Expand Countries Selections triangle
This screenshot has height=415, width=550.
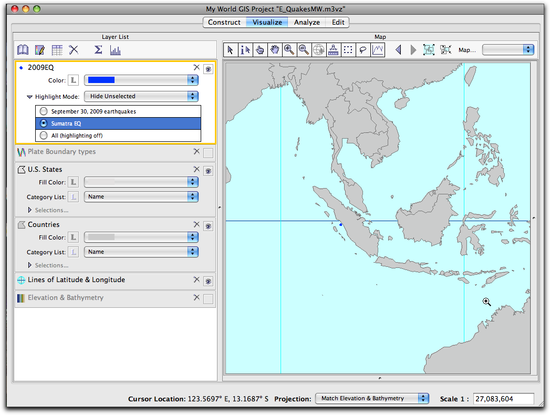[x=30, y=265]
